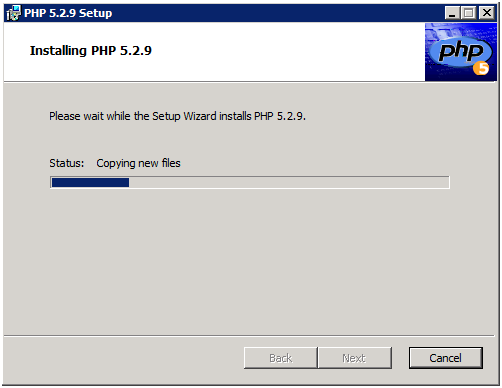The height and width of the screenshot is (388, 502).
Task: Click the 'Status:' label
Action: pyautogui.click(x=67, y=163)
